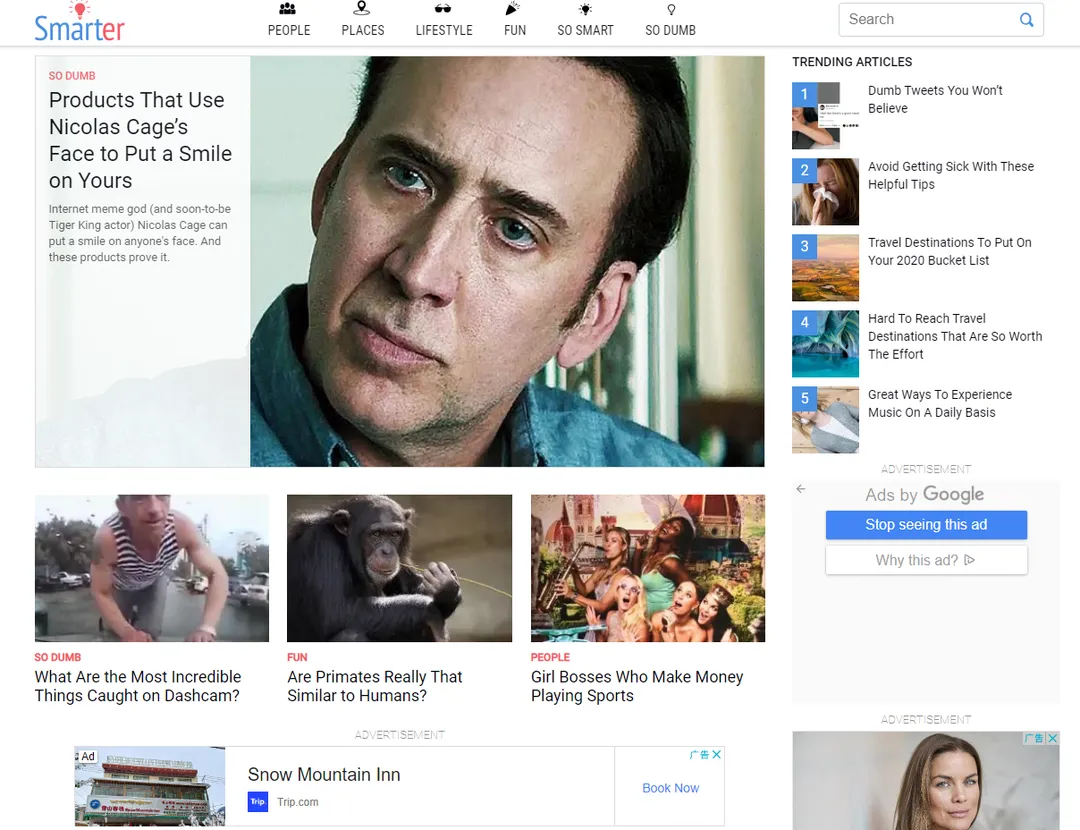Click the Nicolas Cage featured image
1080x830 pixels.
point(507,262)
